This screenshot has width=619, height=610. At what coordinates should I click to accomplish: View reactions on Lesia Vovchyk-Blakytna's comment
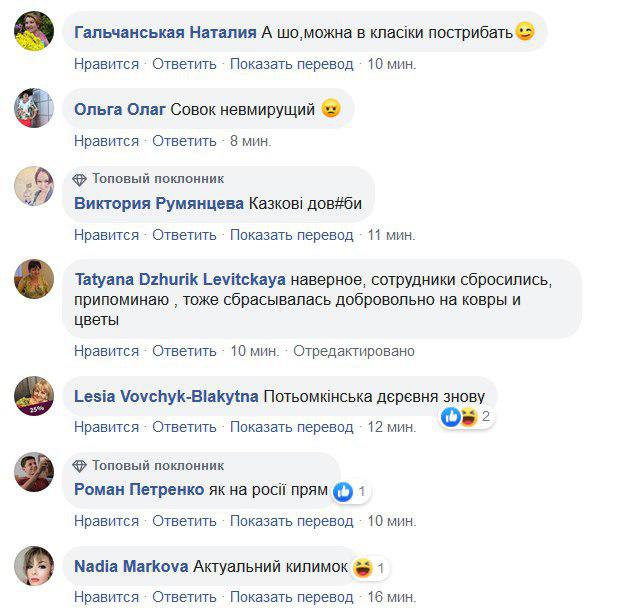[466, 416]
